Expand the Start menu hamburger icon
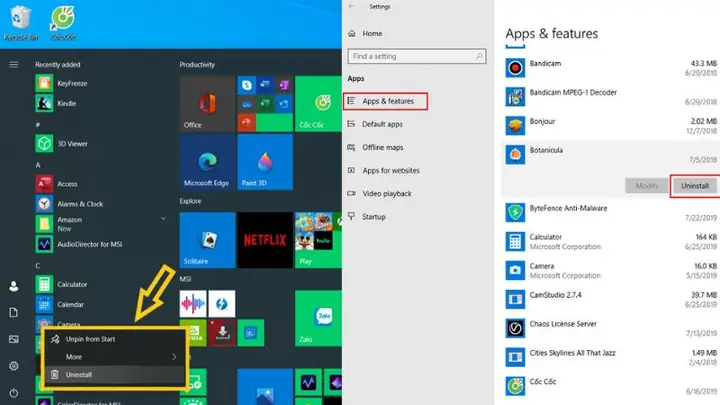Screen dimensions: 720x405 pos(14,65)
